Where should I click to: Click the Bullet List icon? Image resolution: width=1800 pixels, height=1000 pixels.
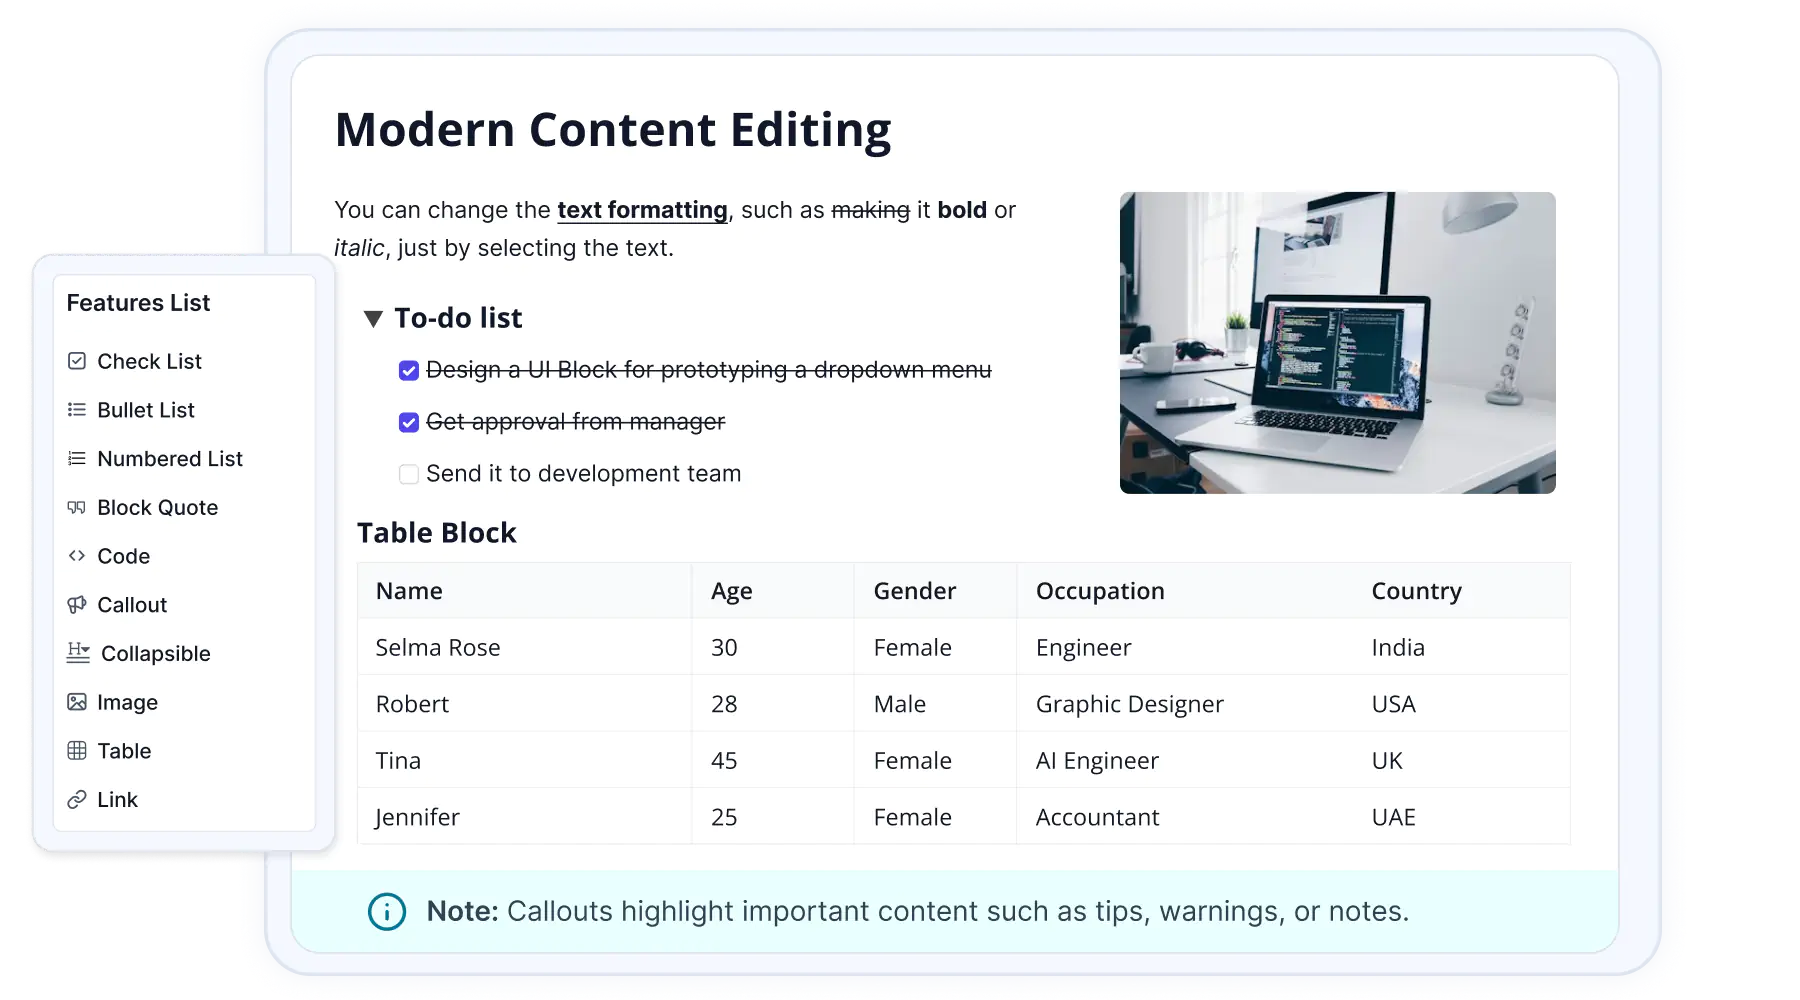(x=77, y=410)
